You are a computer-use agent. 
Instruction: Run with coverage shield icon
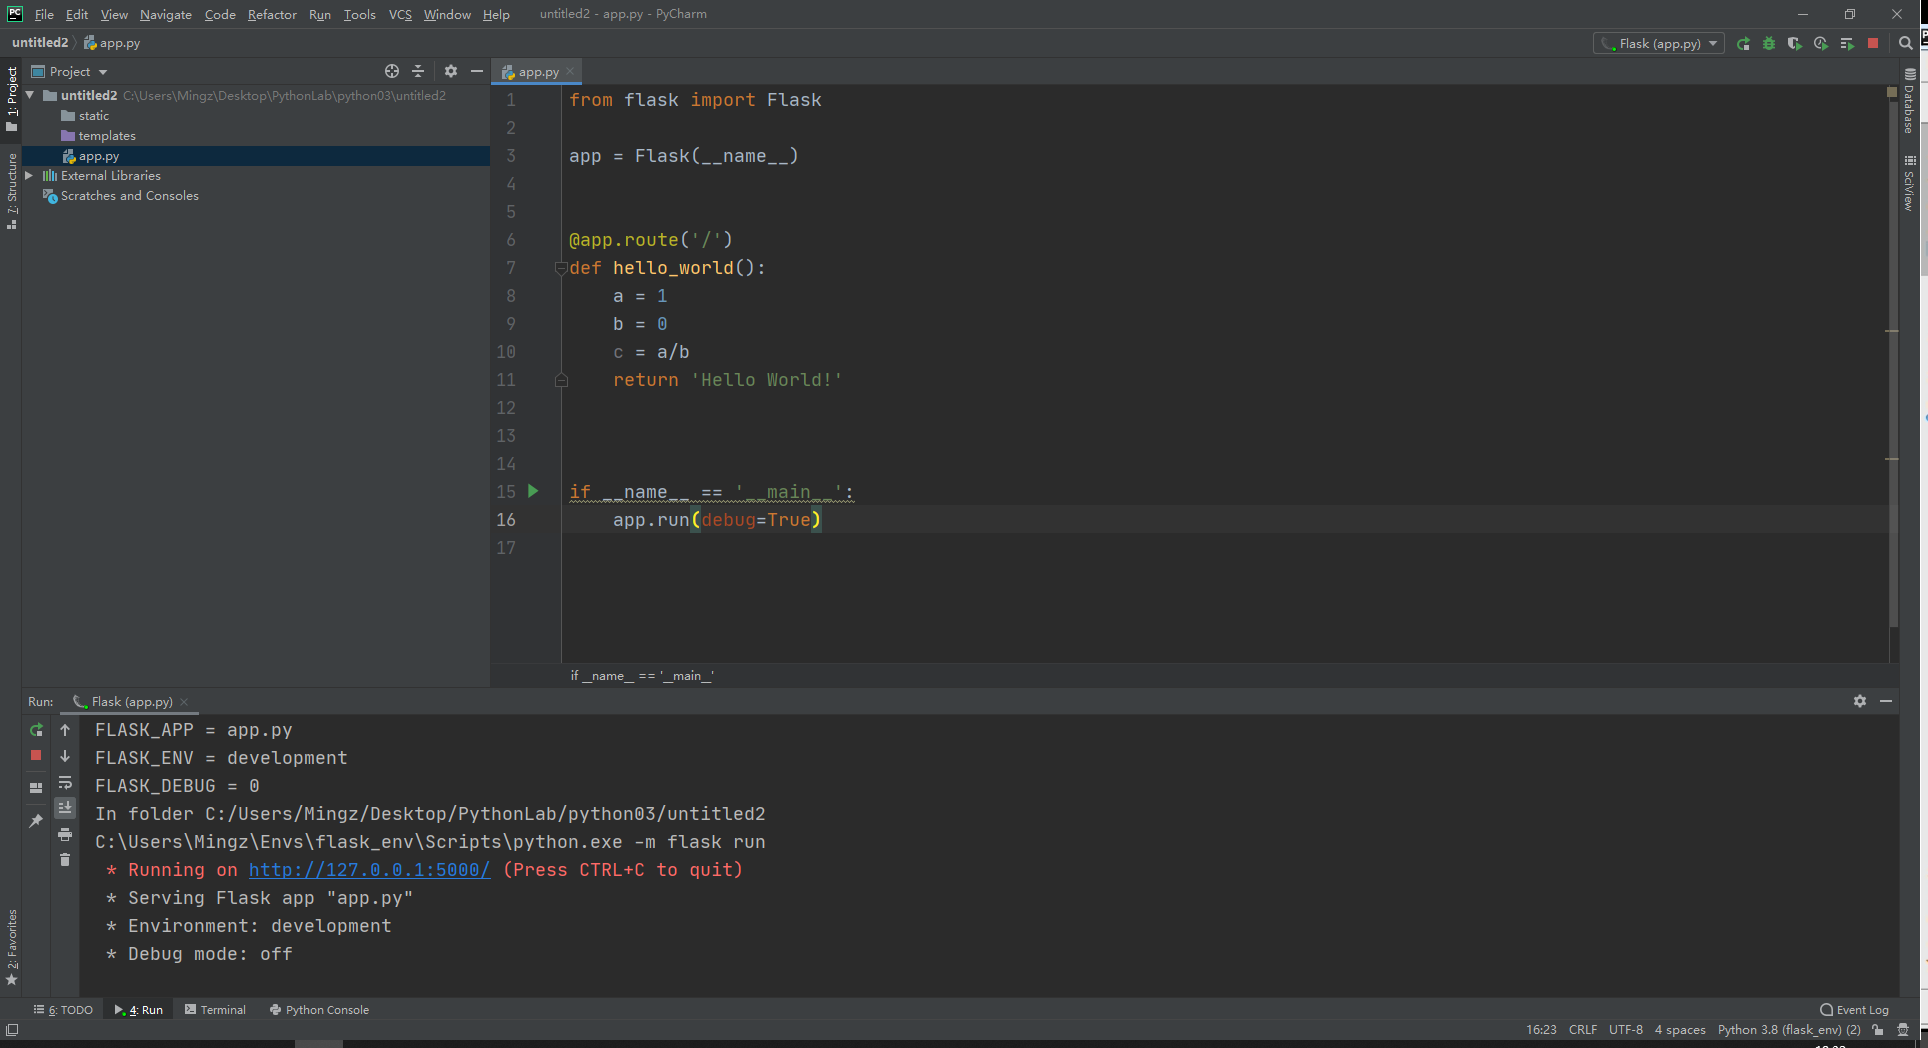click(1795, 44)
